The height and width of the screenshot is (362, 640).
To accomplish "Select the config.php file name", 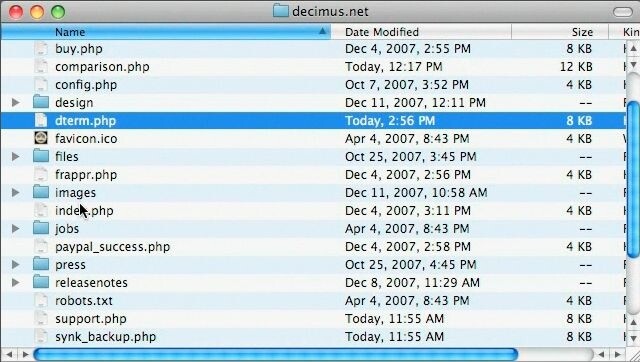I will click(x=86, y=85).
